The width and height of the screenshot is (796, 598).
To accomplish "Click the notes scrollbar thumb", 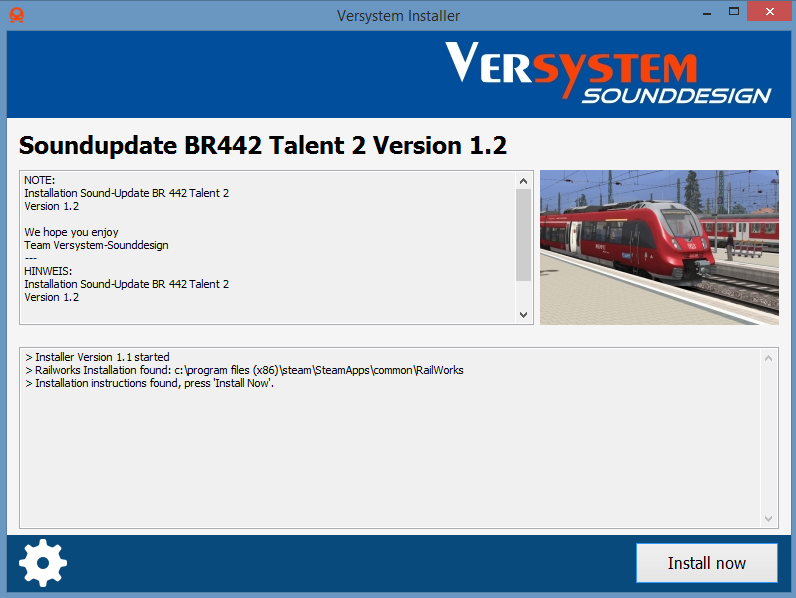I will coord(523,235).
